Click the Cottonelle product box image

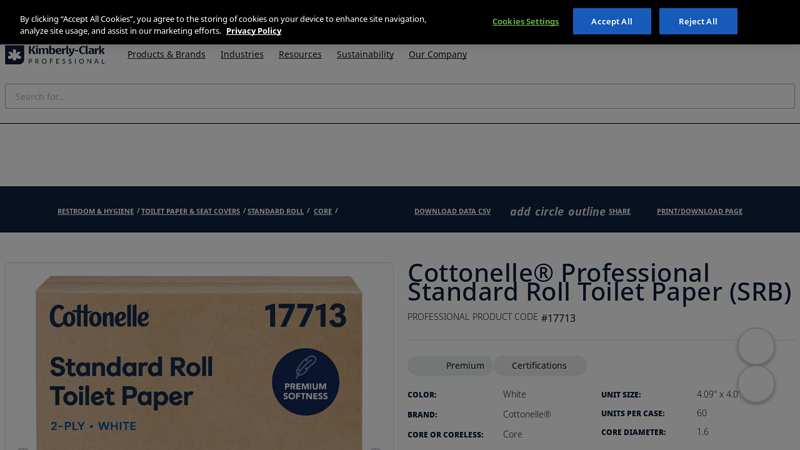click(x=200, y=360)
